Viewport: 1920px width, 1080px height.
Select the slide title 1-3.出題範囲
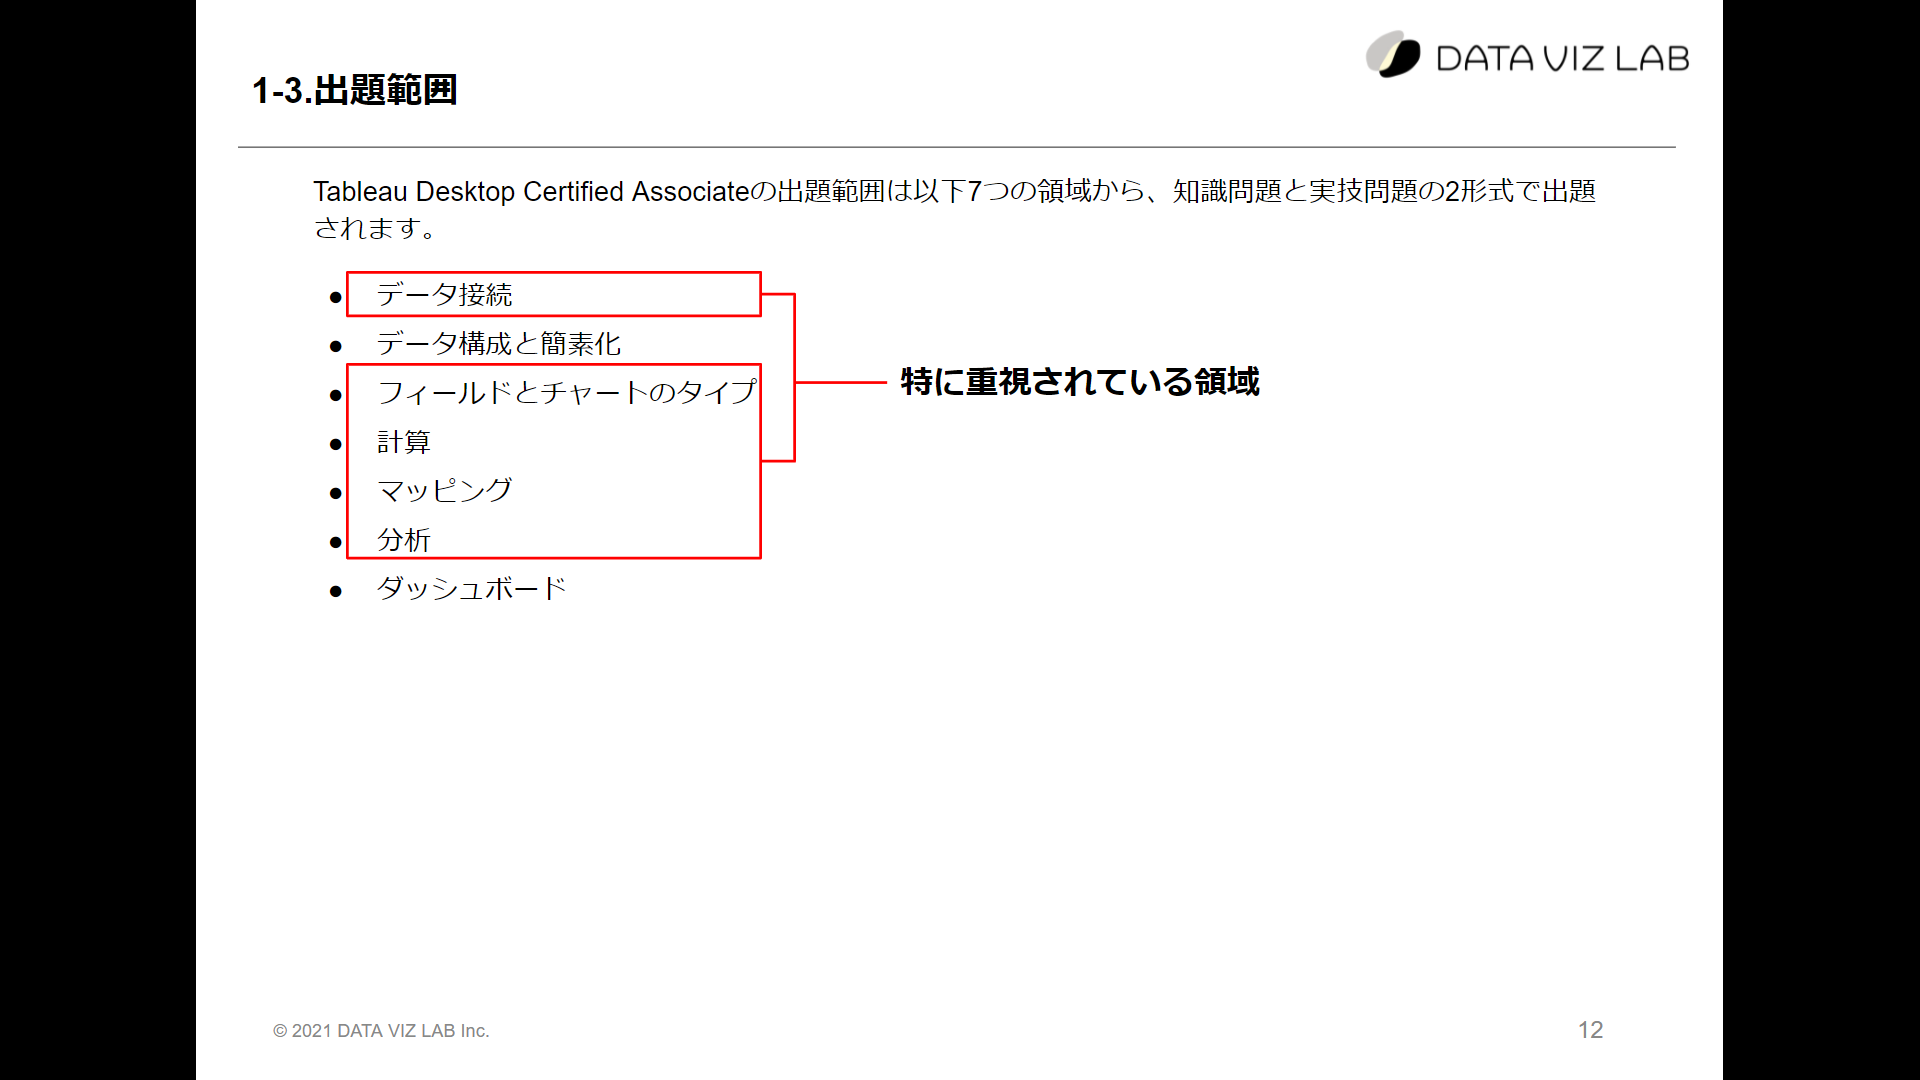tap(355, 90)
